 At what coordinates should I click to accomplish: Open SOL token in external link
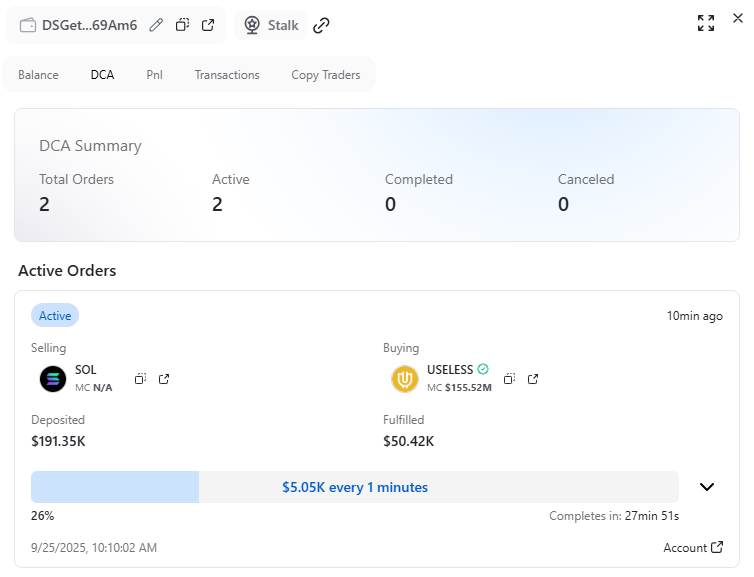164,379
